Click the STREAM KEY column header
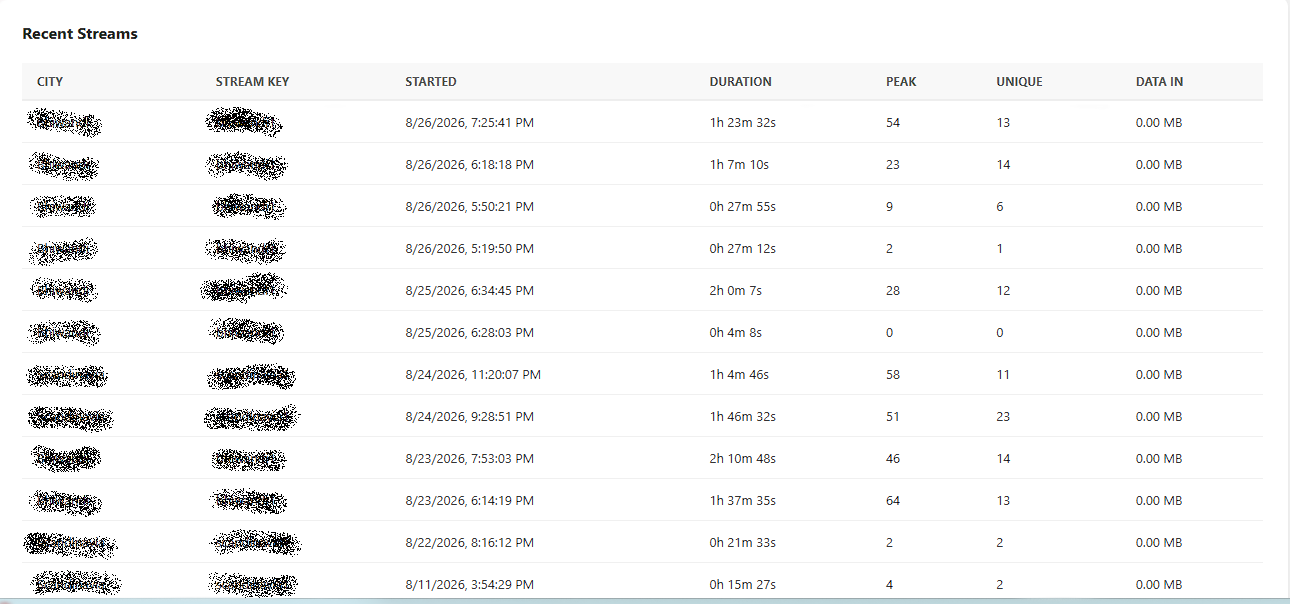The width and height of the screenshot is (1290, 604). click(252, 82)
